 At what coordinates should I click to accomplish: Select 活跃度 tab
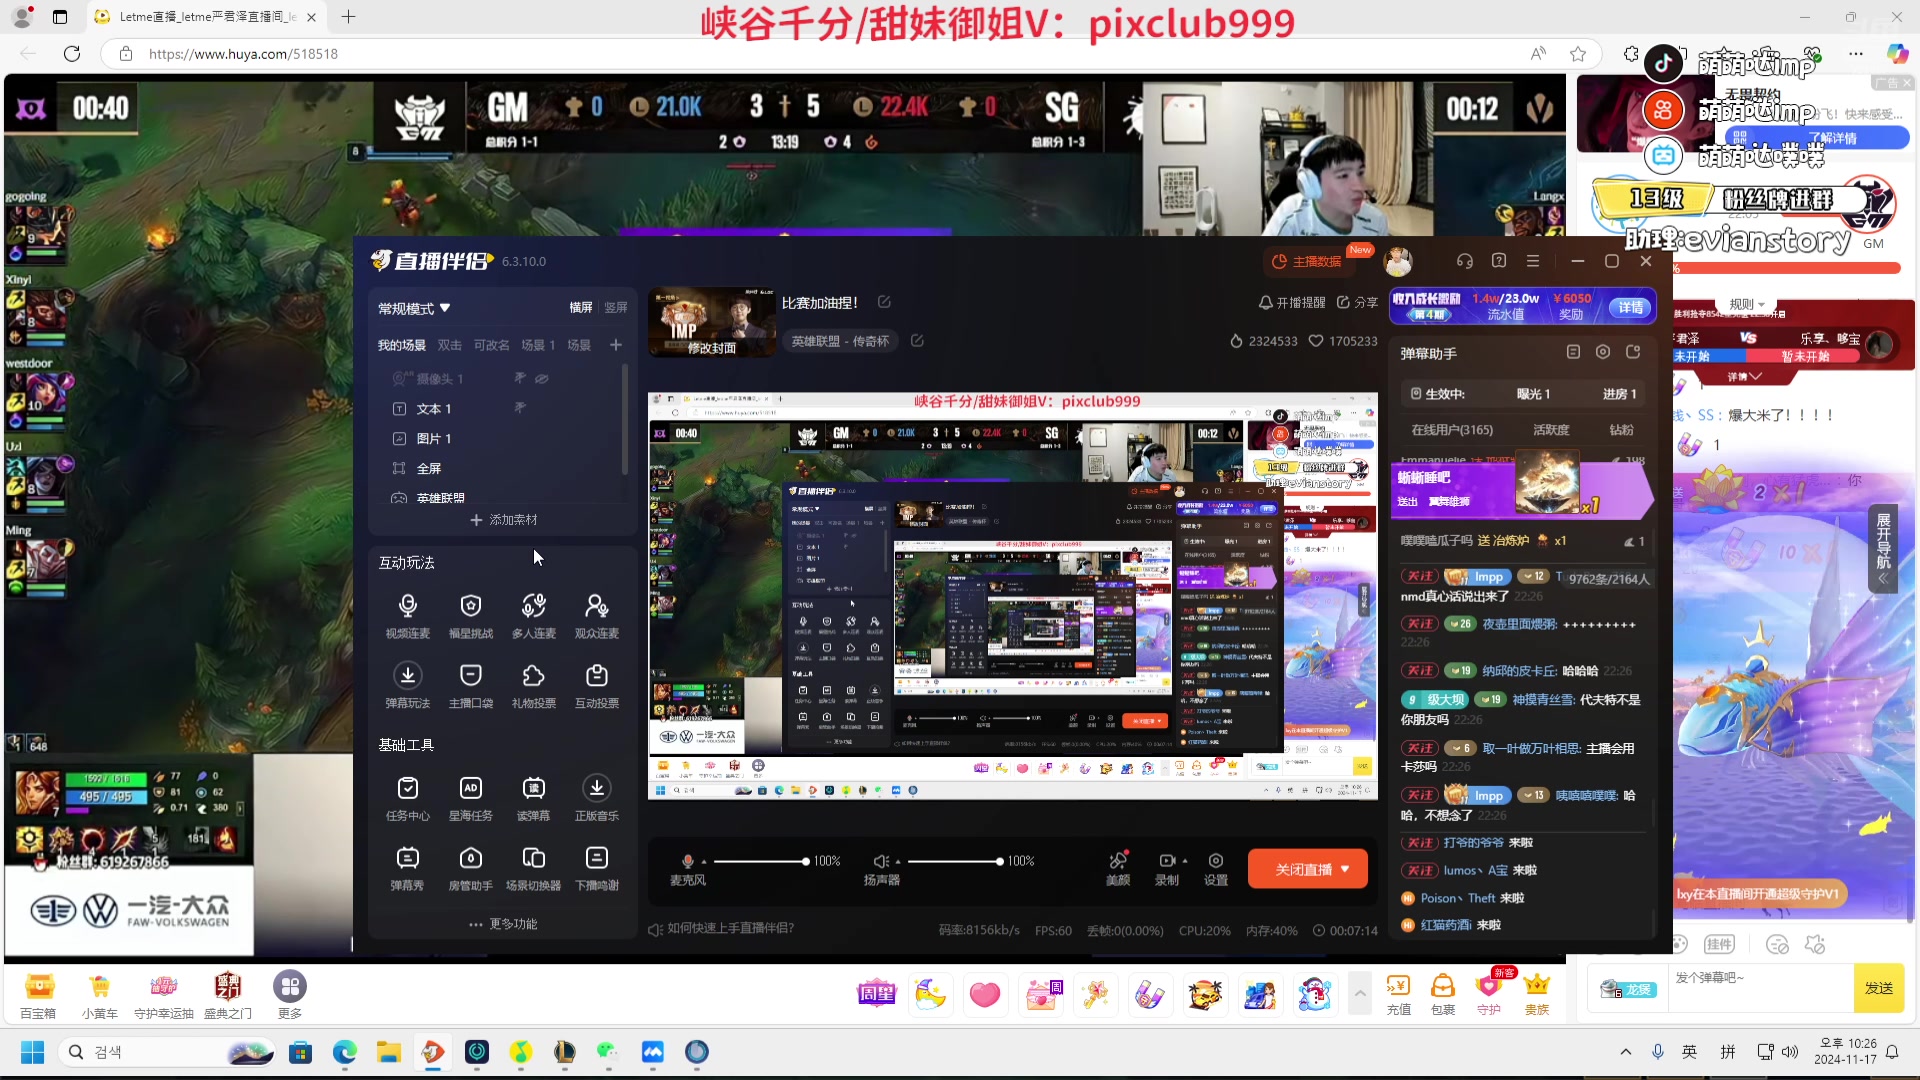[x=1551, y=430]
